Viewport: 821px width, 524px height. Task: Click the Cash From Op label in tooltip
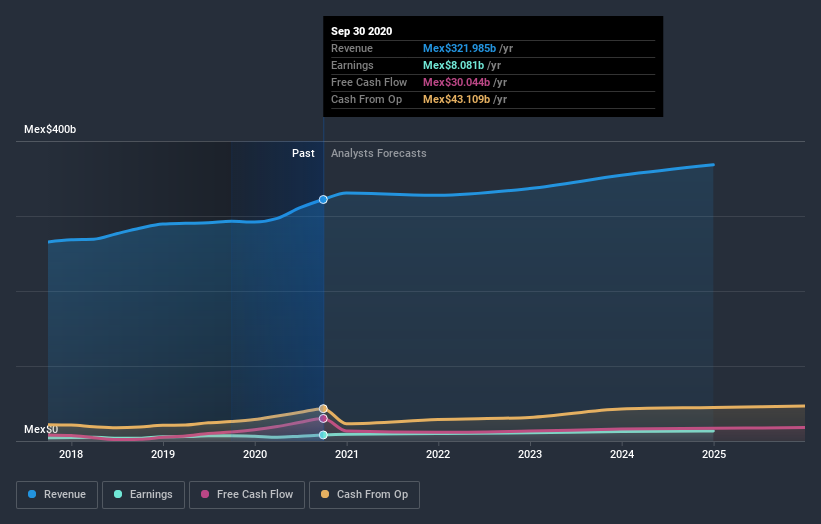(367, 99)
